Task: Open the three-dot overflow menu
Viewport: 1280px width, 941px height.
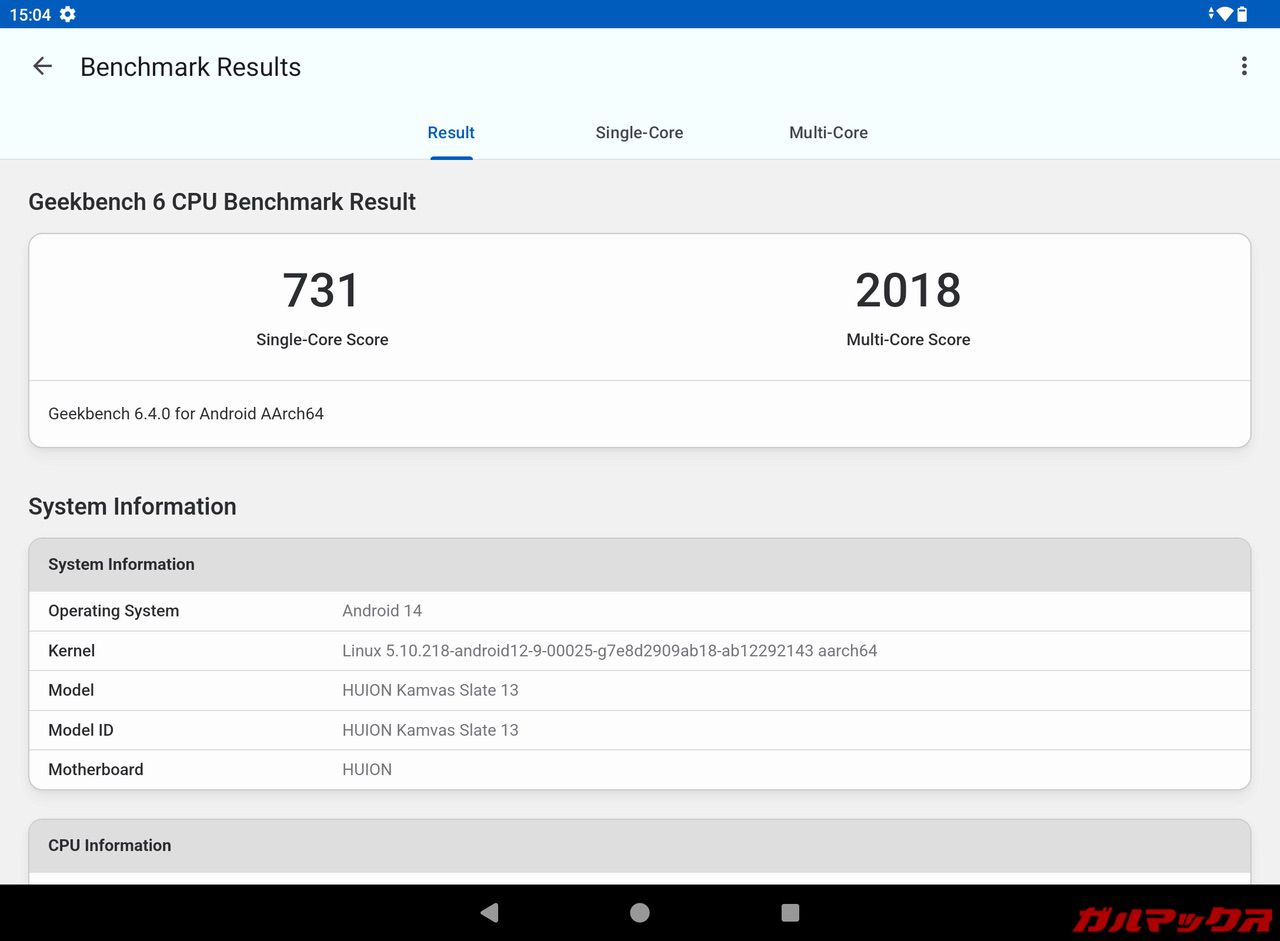Action: [x=1244, y=67]
